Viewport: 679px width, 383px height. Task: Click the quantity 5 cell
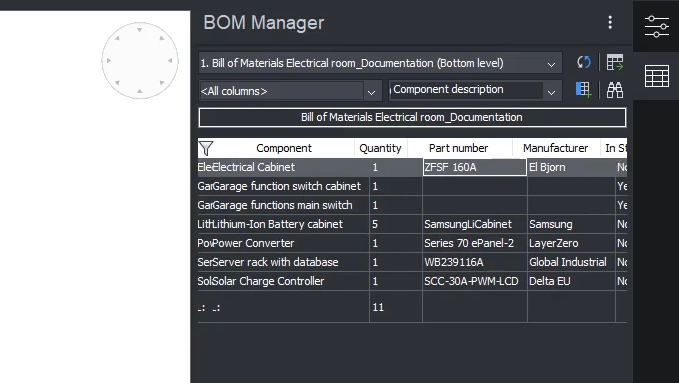[x=396, y=224]
